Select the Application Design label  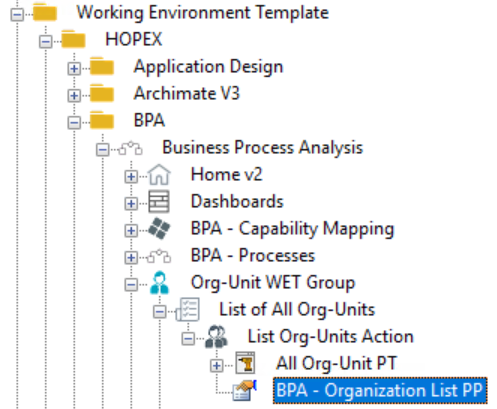point(208,67)
